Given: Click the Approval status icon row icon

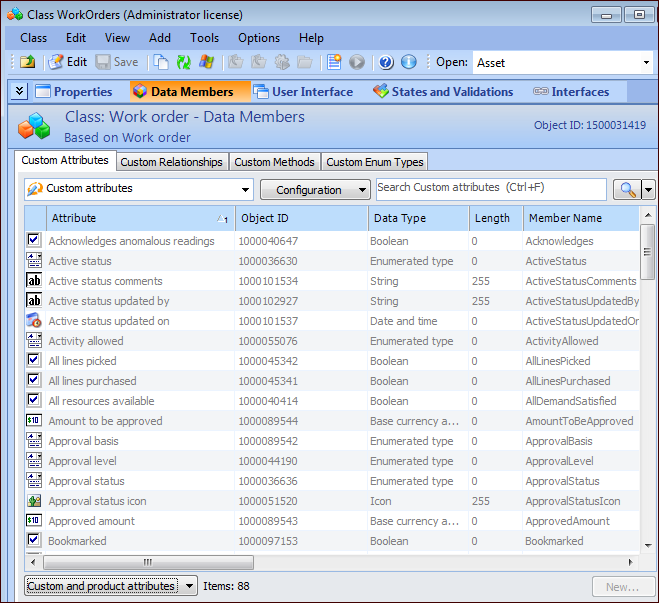Looking at the screenshot, I should point(34,501).
